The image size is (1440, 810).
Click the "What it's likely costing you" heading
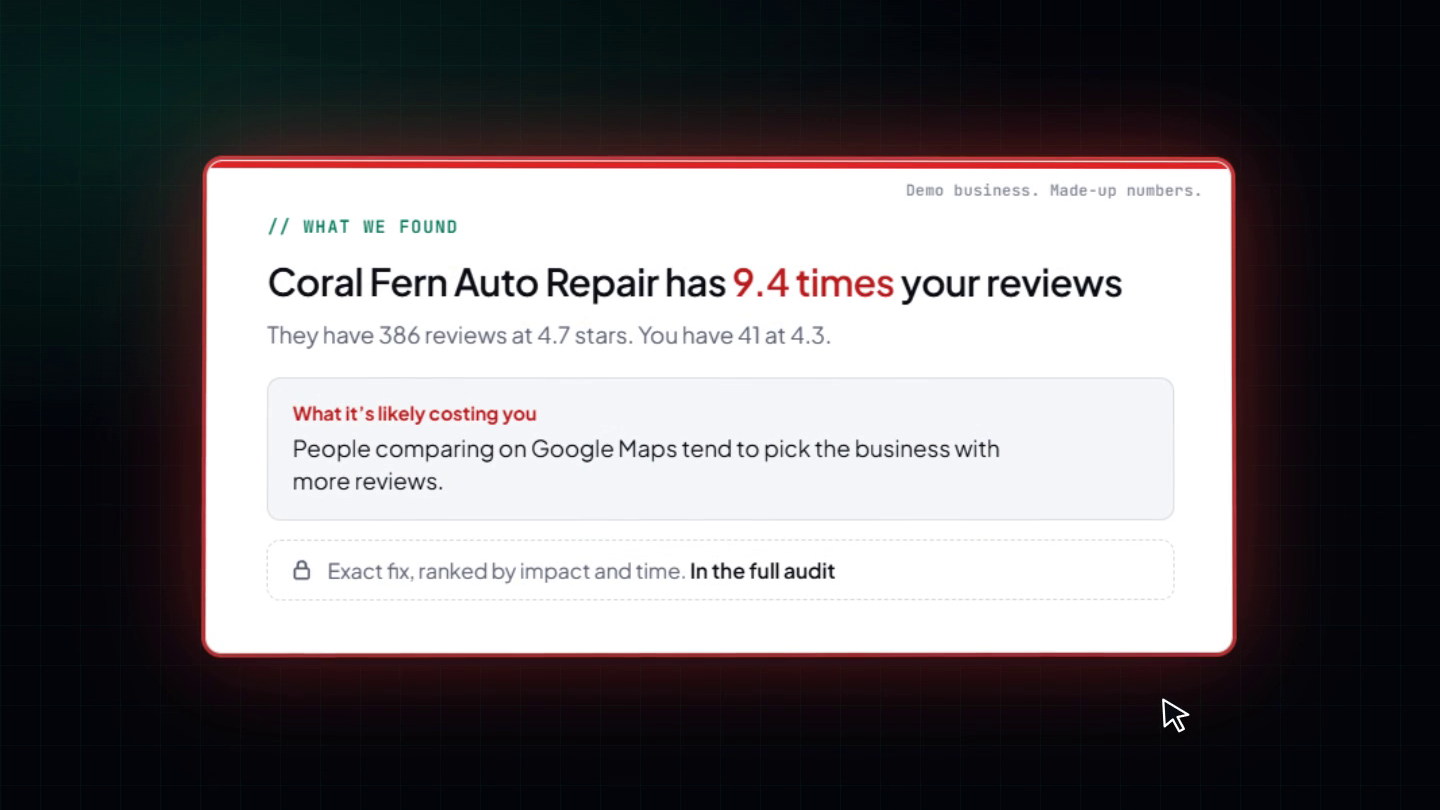414,414
